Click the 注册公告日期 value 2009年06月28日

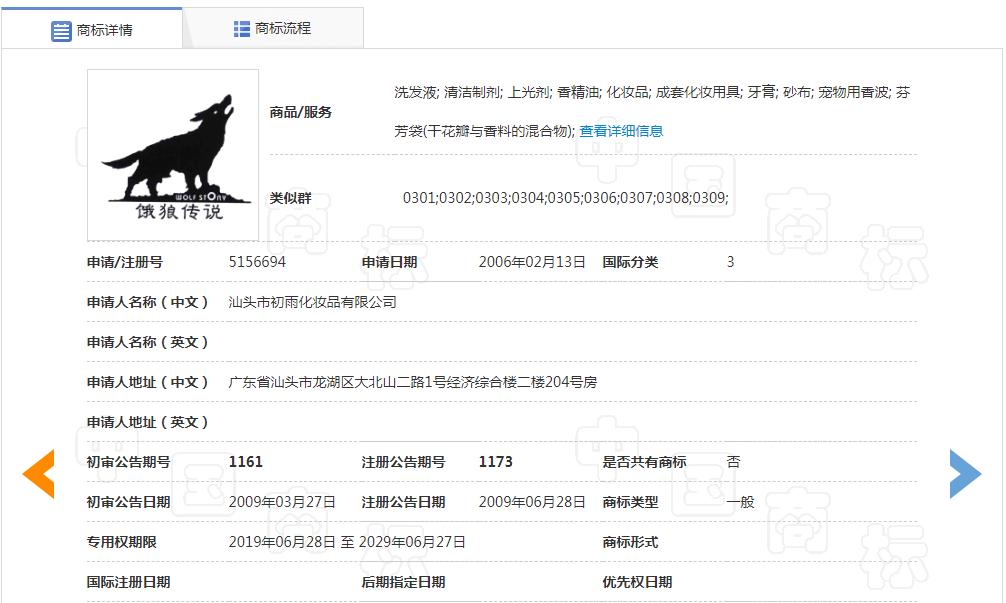[532, 502]
